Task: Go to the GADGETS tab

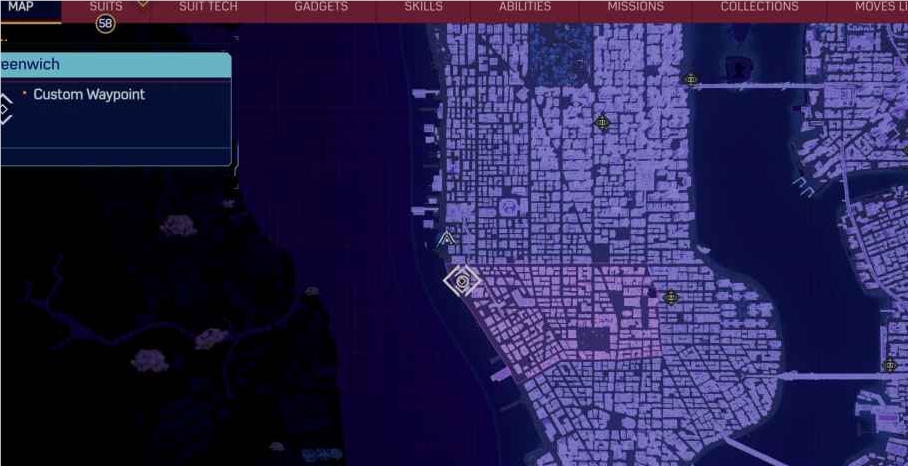Action: point(321,8)
